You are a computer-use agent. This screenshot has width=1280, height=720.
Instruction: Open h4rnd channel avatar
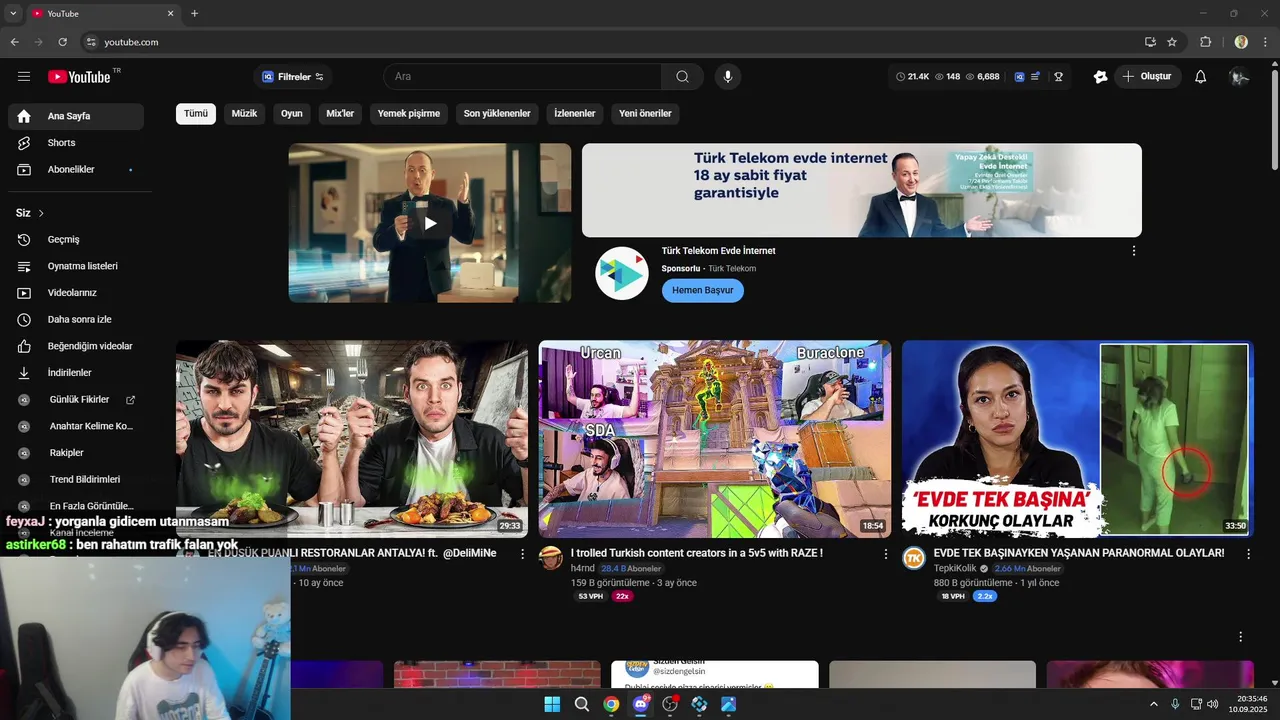[x=551, y=558]
